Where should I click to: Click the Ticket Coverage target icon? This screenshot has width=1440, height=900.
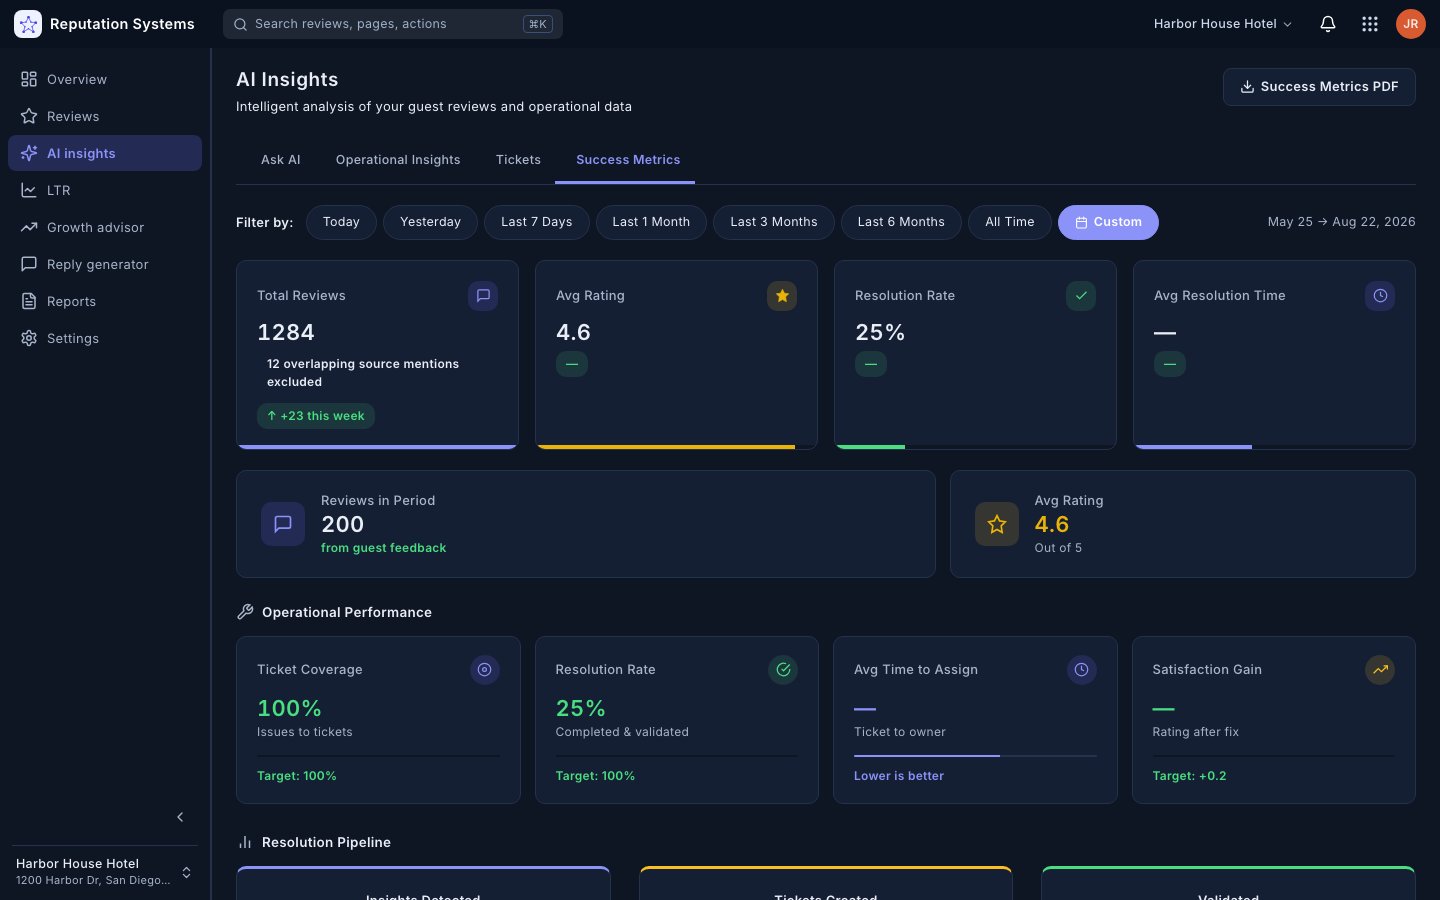pyautogui.click(x=485, y=670)
